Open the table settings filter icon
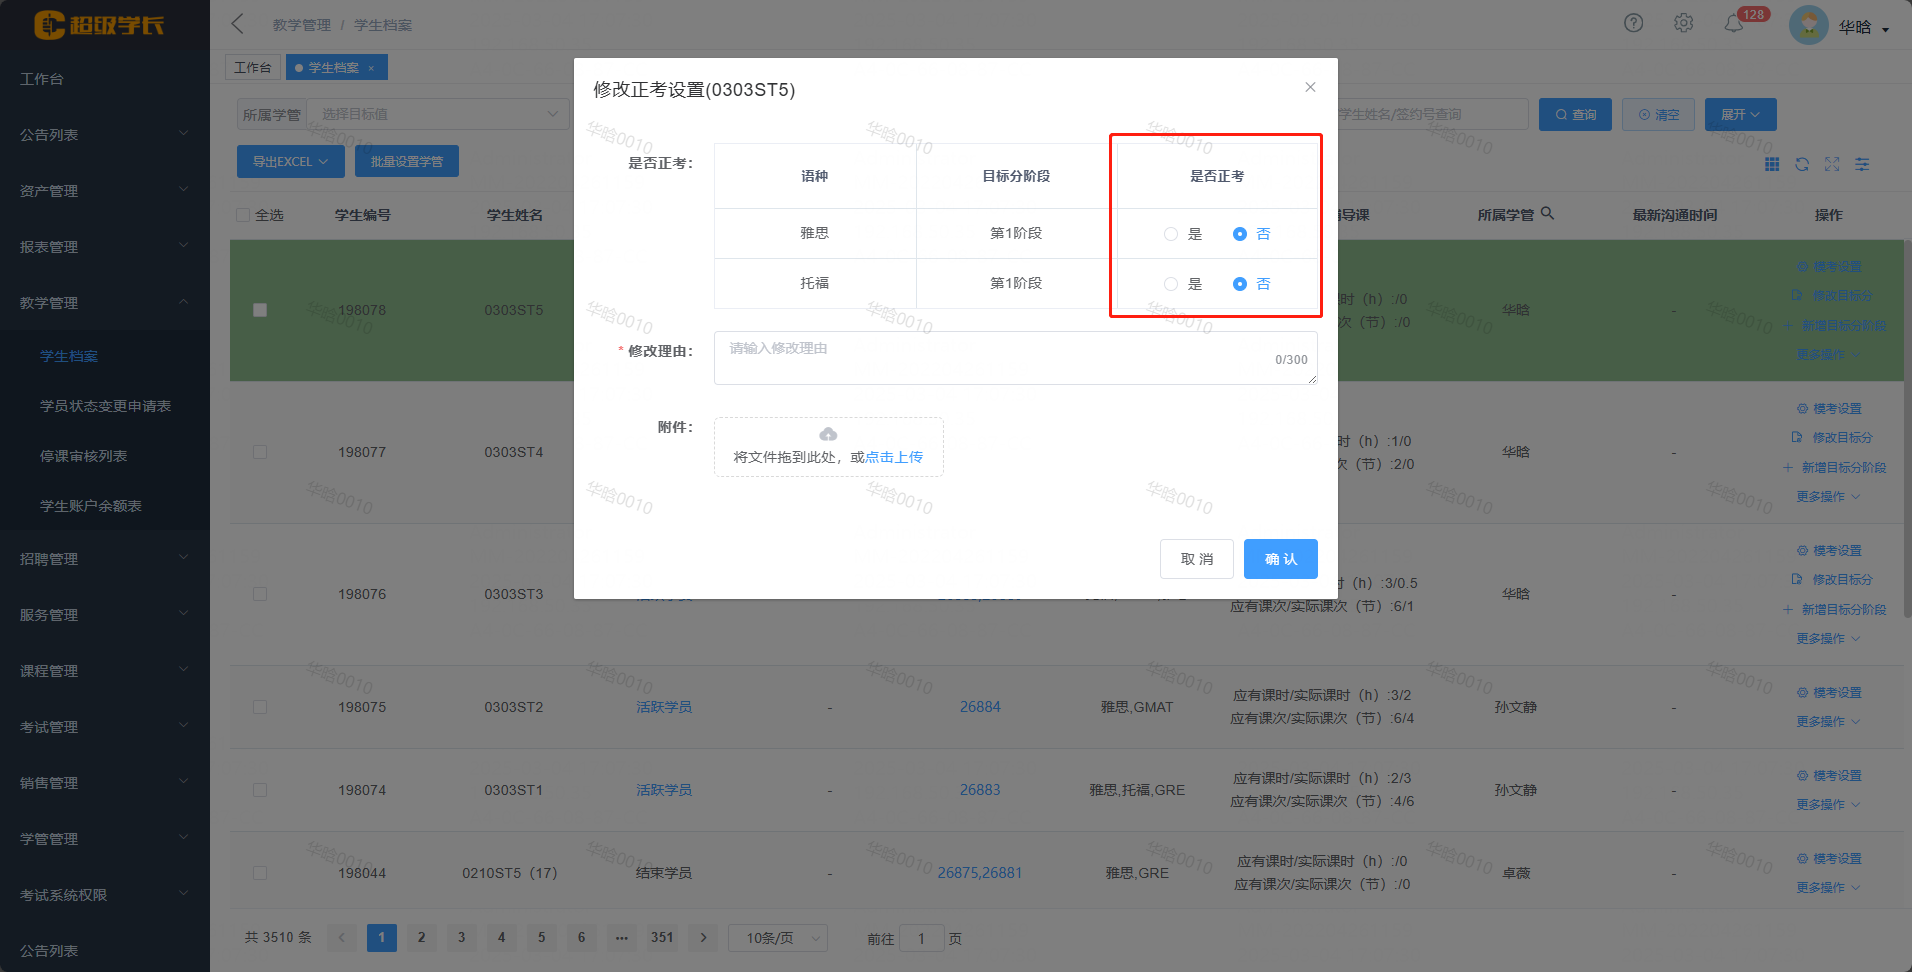 point(1862,164)
